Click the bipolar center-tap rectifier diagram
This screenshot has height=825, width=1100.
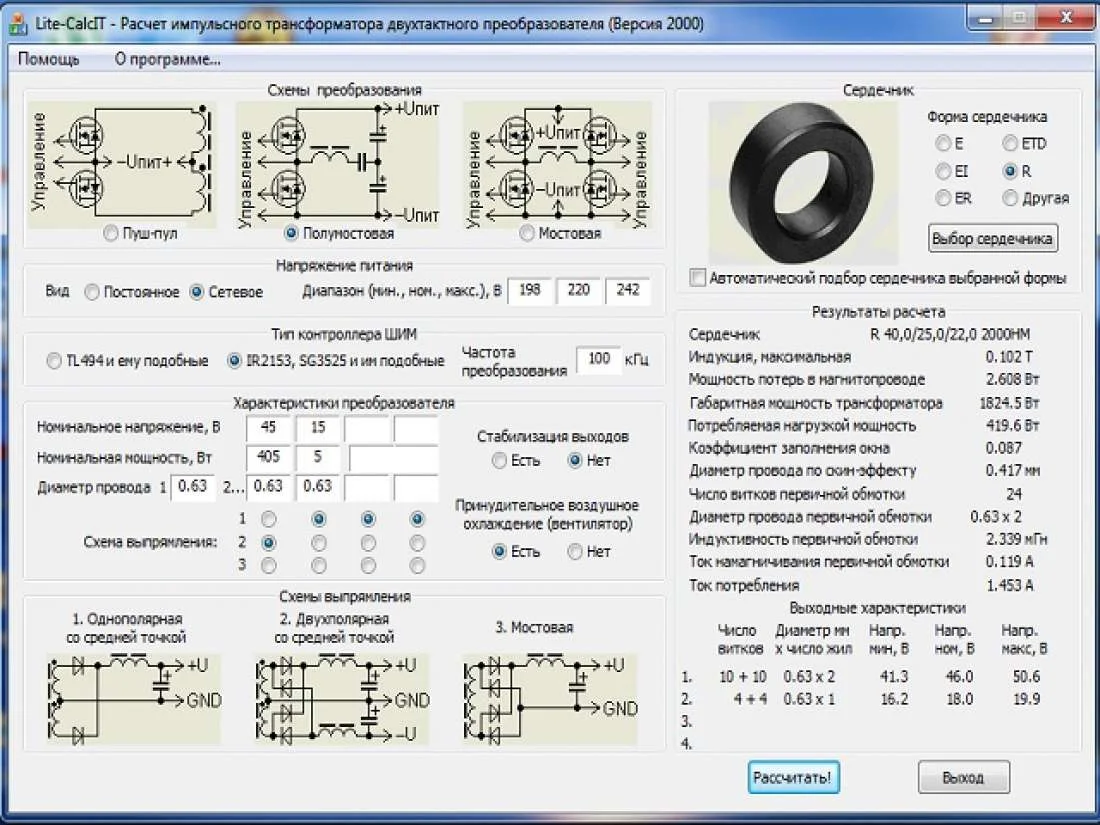point(341,699)
